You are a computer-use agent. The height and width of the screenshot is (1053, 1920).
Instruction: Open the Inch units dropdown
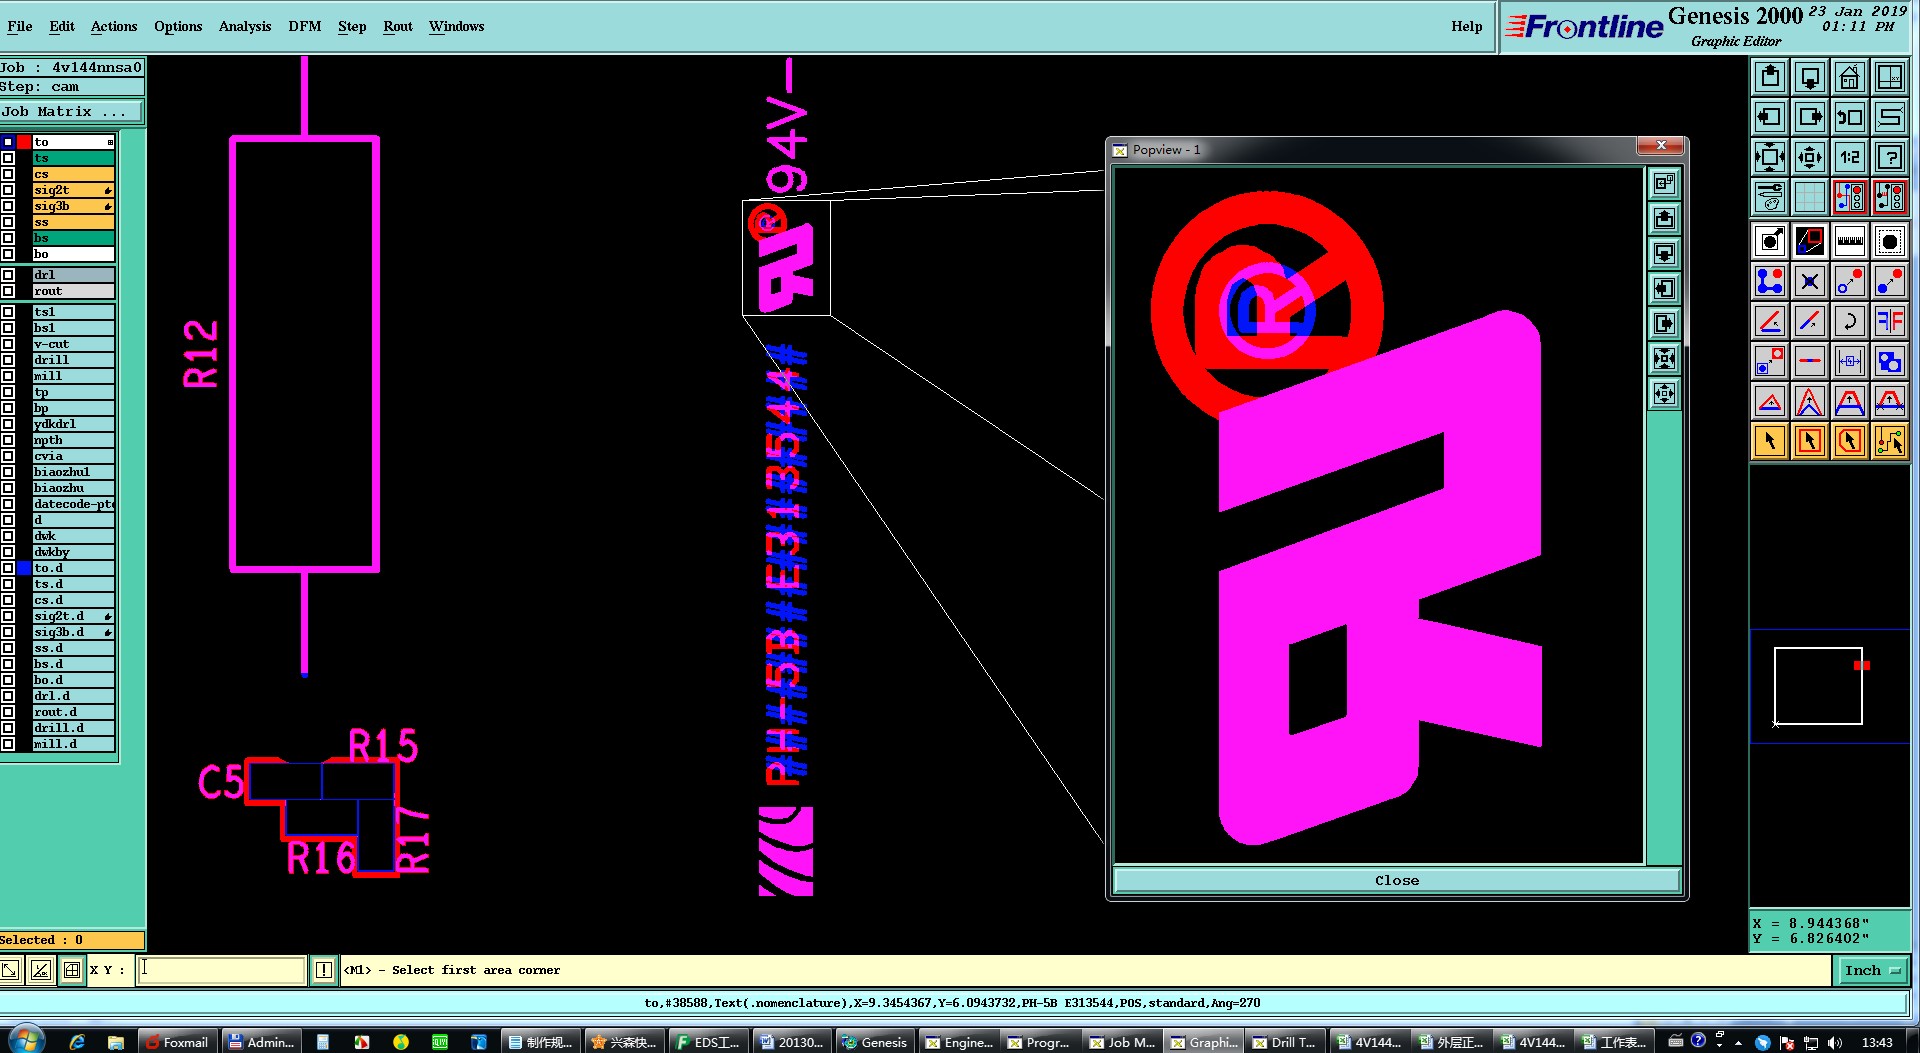pos(1872,970)
